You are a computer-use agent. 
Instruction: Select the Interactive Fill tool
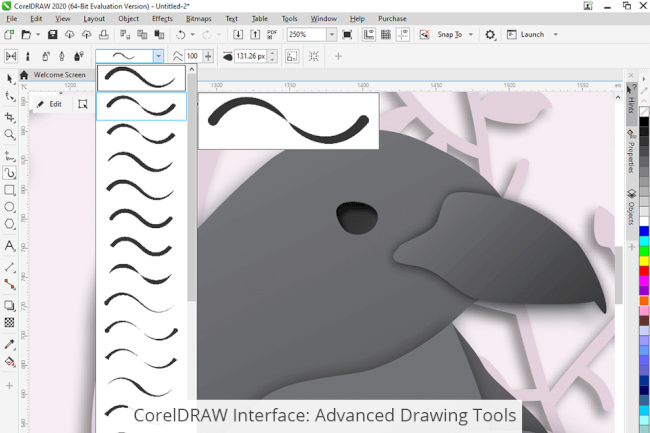(x=9, y=362)
